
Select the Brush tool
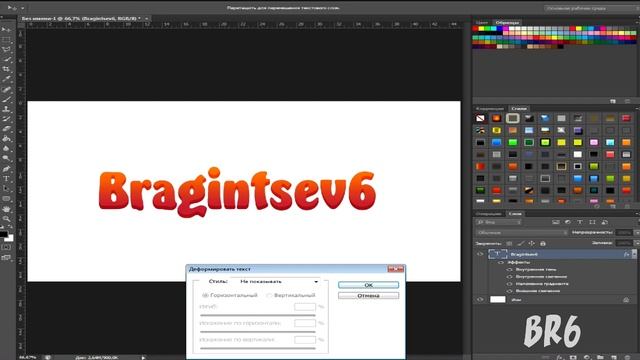[x=6, y=99]
